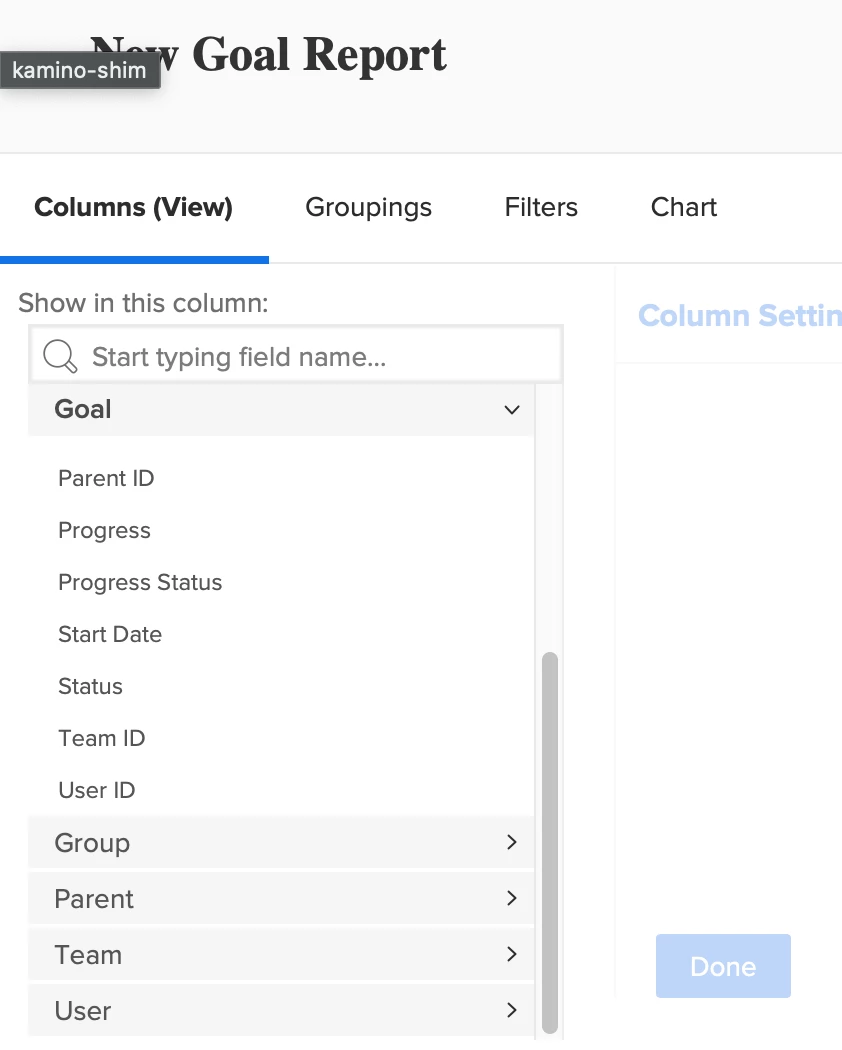
Task: Select the Columns (View) tab
Action: [x=133, y=208]
